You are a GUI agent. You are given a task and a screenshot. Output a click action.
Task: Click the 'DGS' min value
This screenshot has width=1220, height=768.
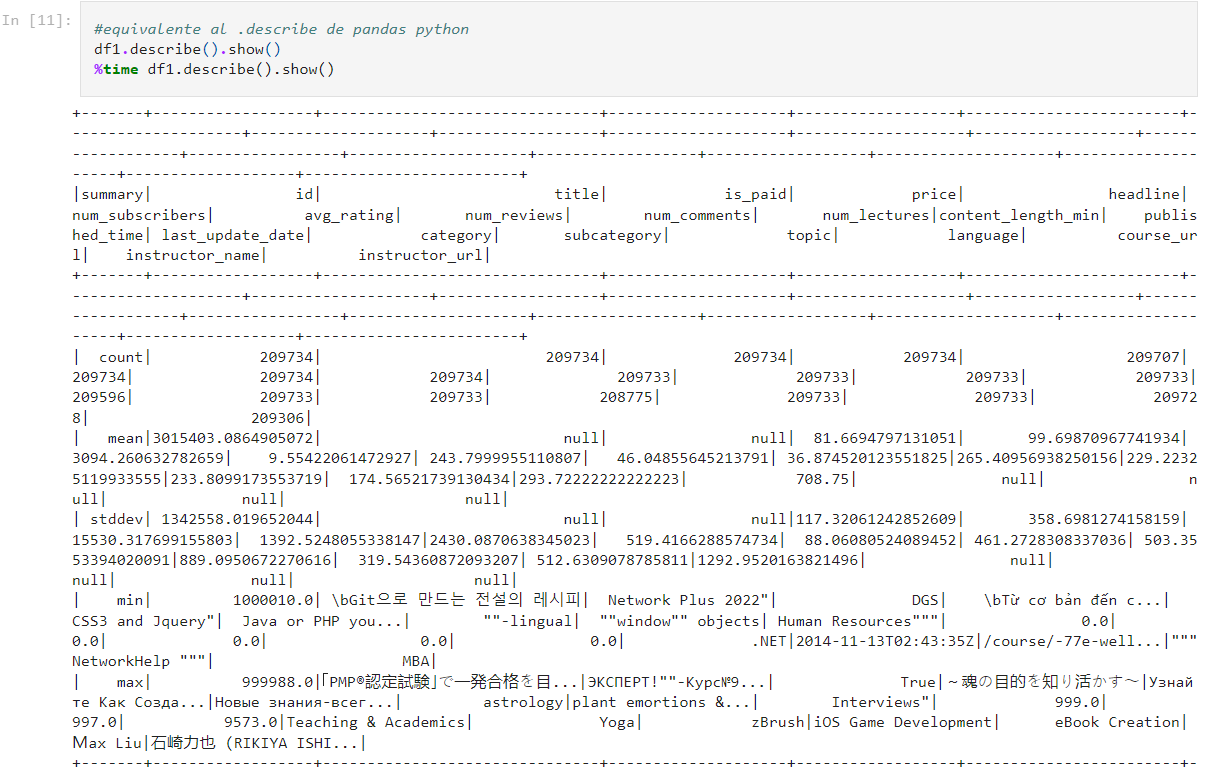tap(925, 600)
